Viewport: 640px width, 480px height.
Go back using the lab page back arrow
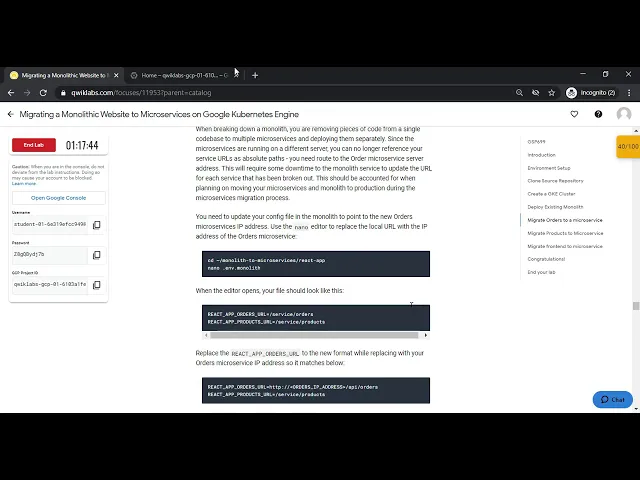(x=11, y=114)
